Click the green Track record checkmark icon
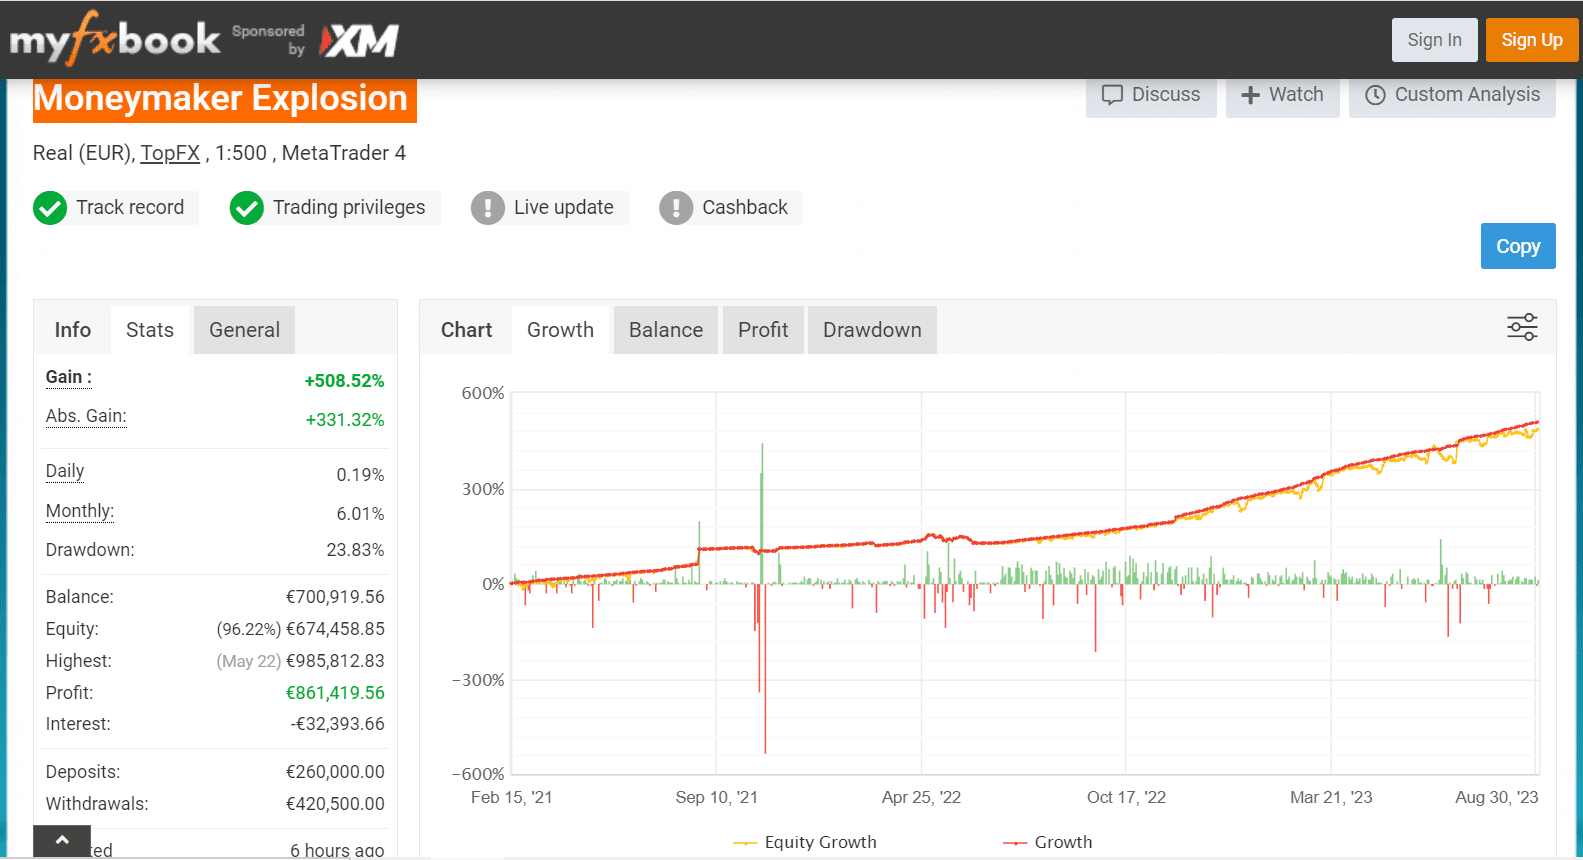The width and height of the screenshot is (1583, 860). [50, 208]
